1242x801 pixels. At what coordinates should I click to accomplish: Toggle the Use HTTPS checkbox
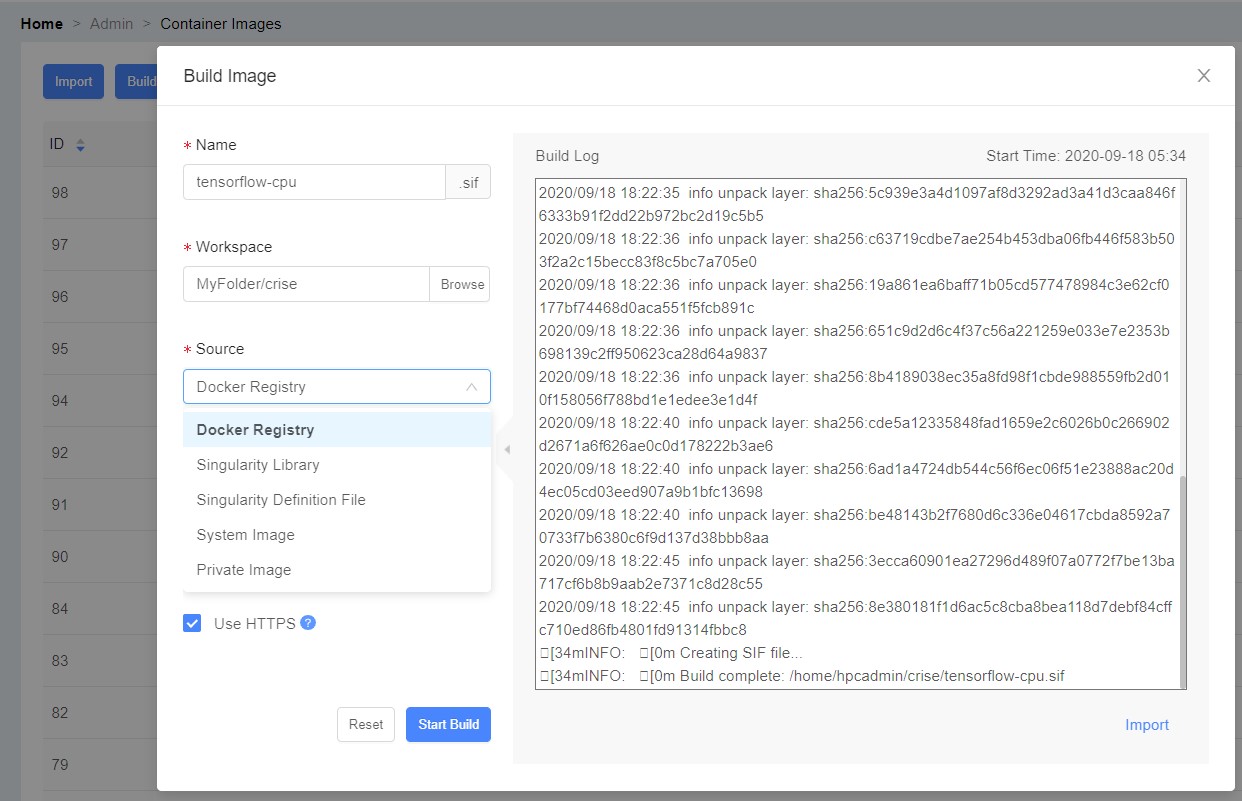coord(192,624)
